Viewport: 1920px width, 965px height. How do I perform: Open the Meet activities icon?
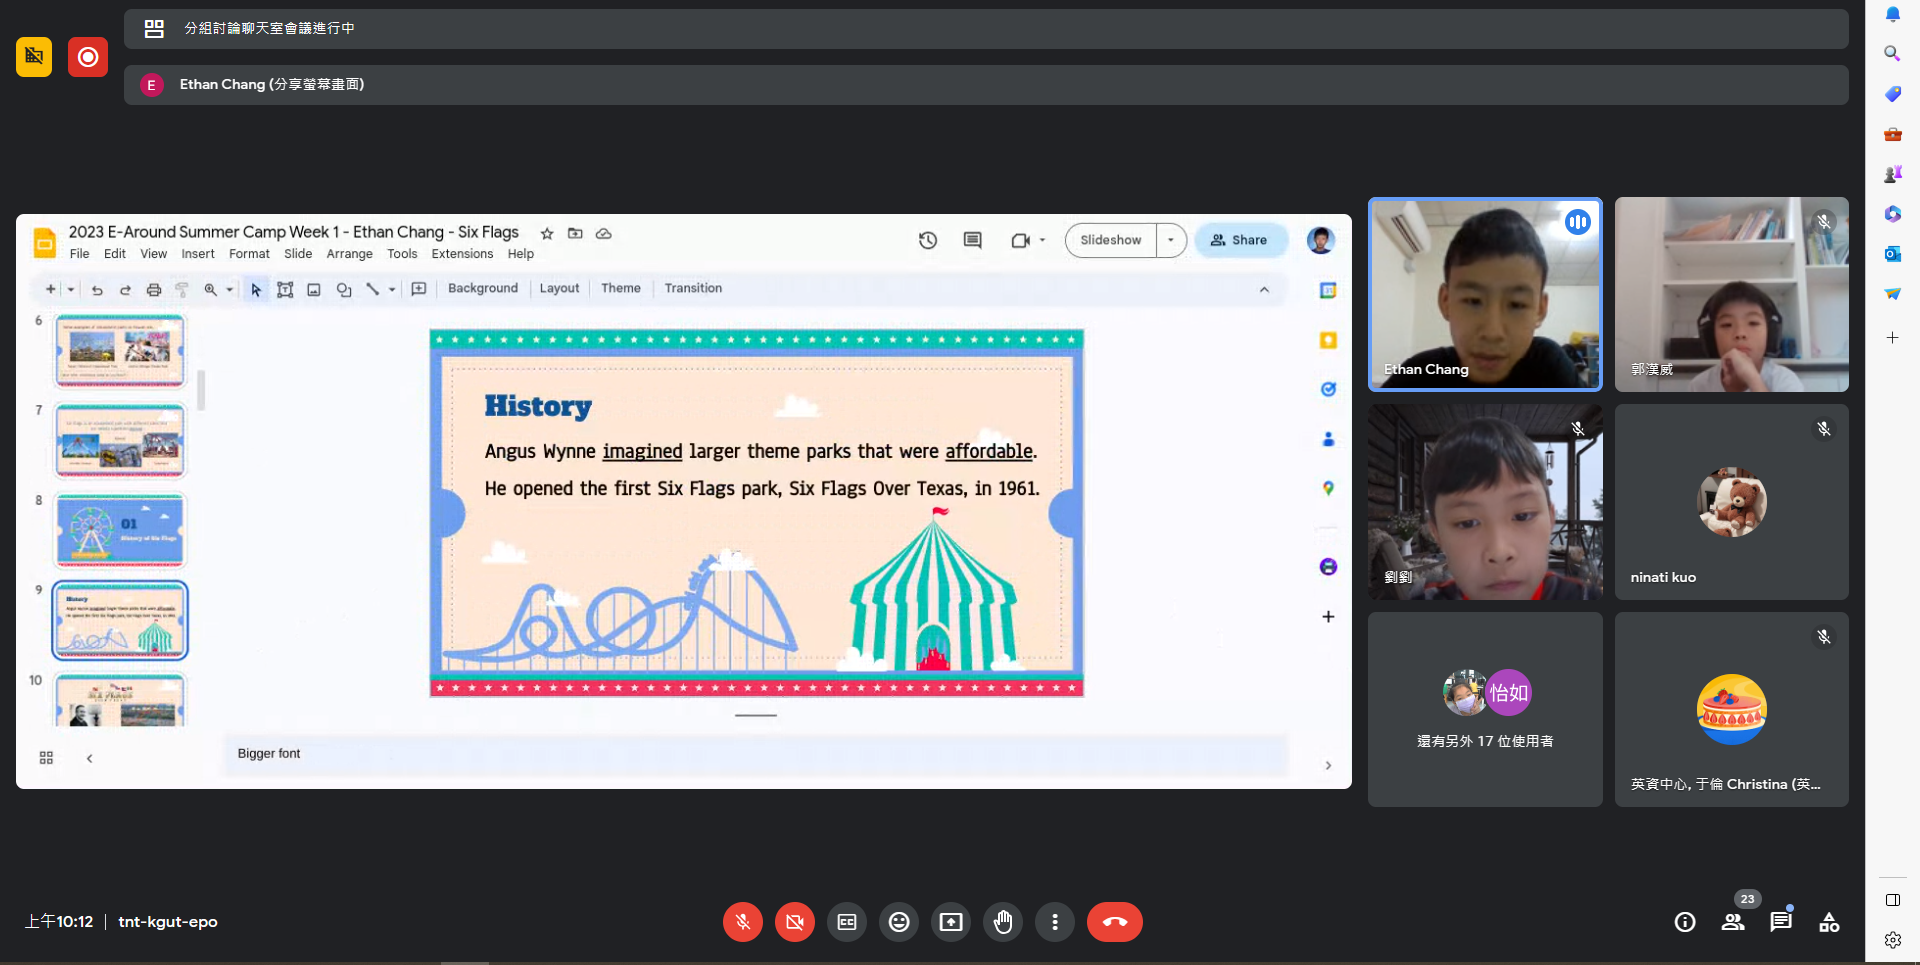[1829, 922]
